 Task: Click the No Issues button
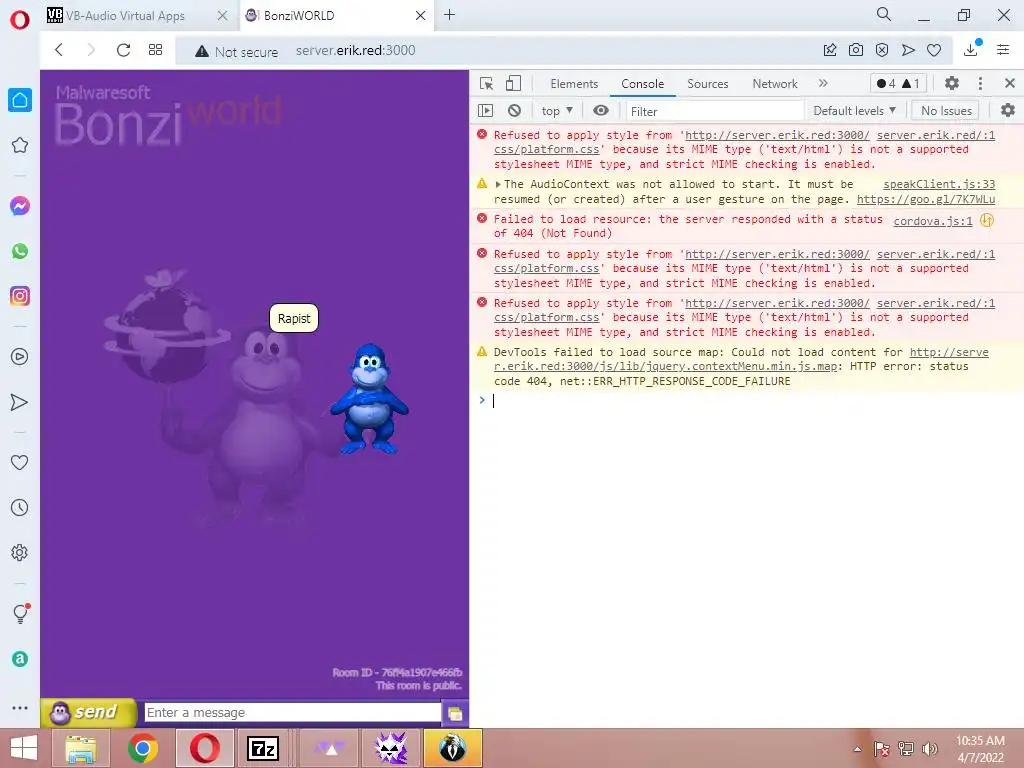click(946, 111)
